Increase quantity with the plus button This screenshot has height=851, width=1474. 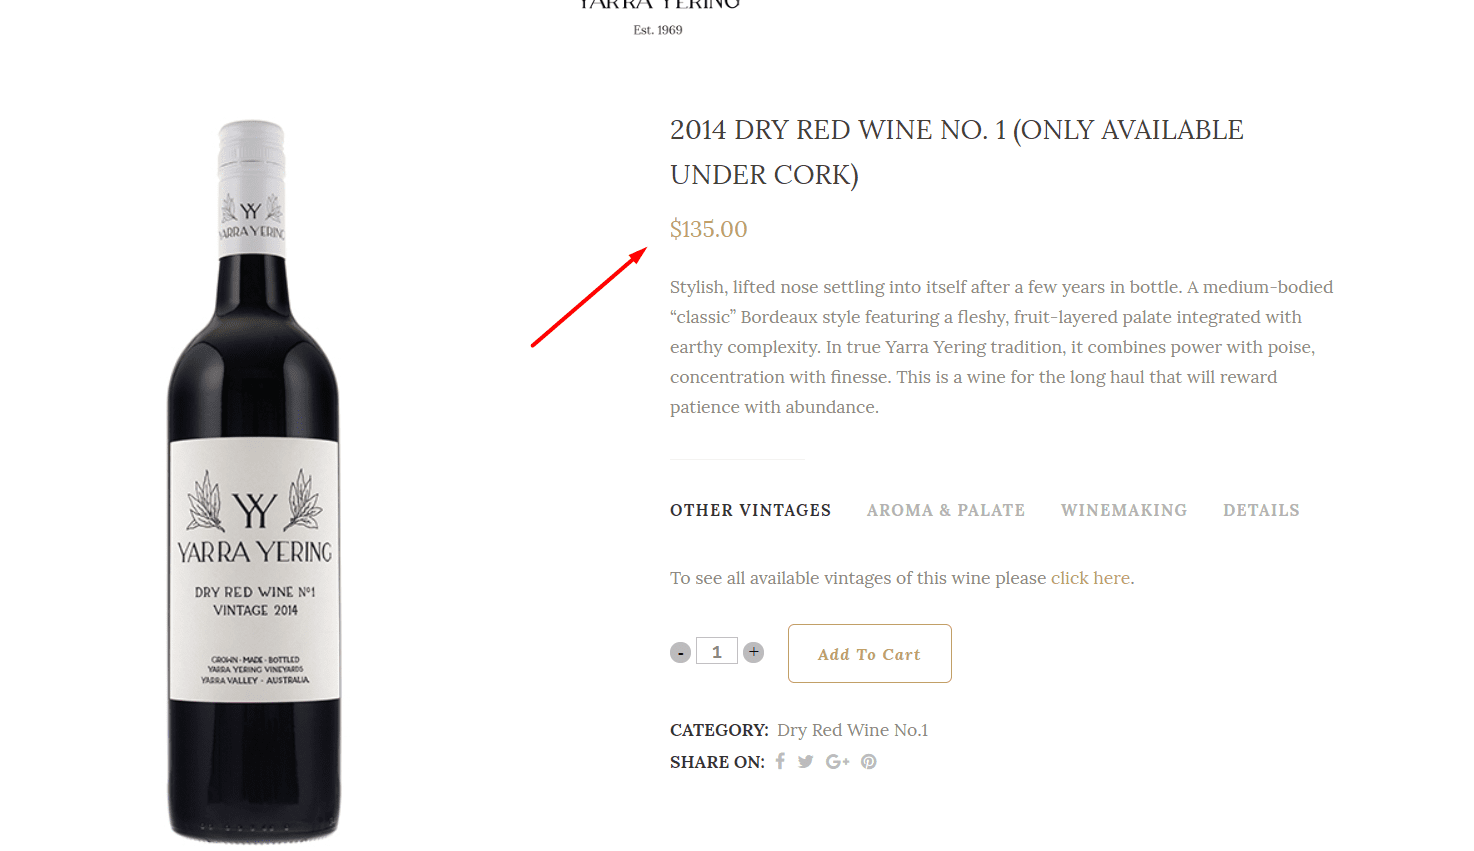(754, 652)
